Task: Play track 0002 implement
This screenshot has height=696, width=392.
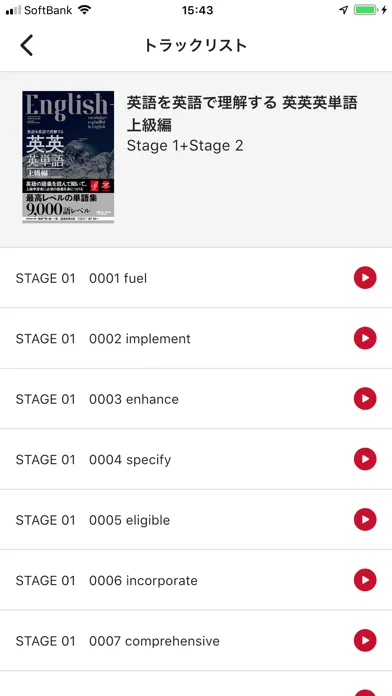Action: [365, 338]
